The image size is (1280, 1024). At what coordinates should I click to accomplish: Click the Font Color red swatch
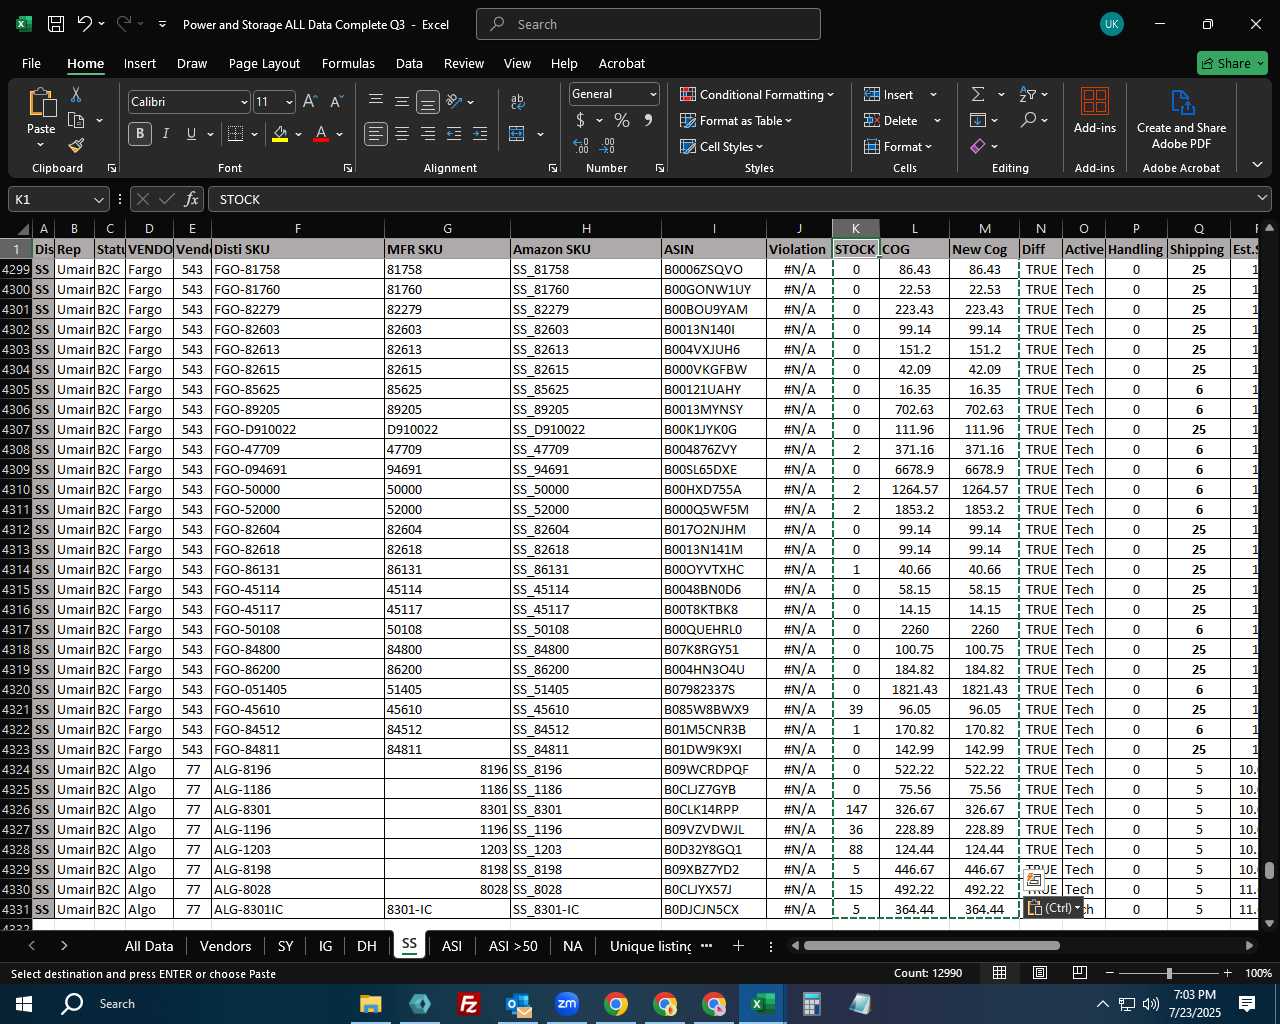pyautogui.click(x=321, y=135)
